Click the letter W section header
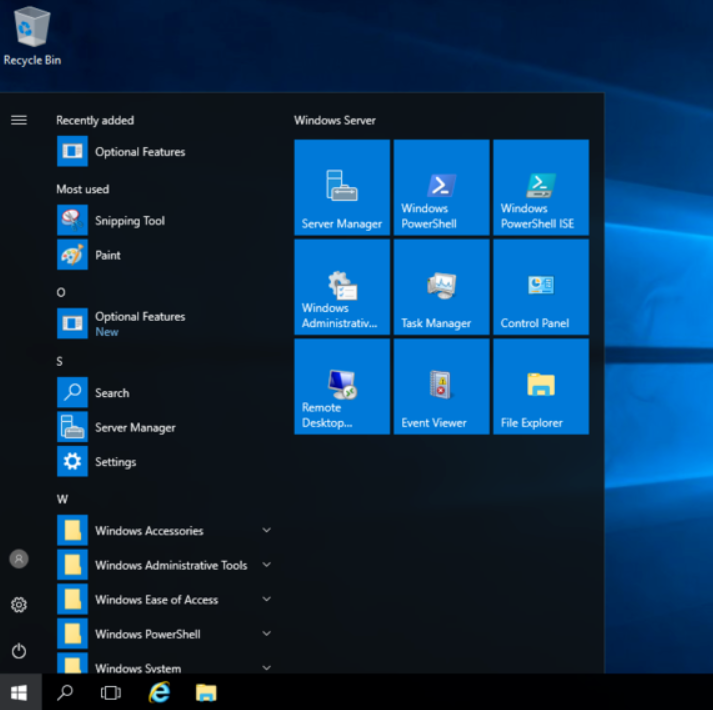This screenshot has height=710, width=713. coord(62,499)
